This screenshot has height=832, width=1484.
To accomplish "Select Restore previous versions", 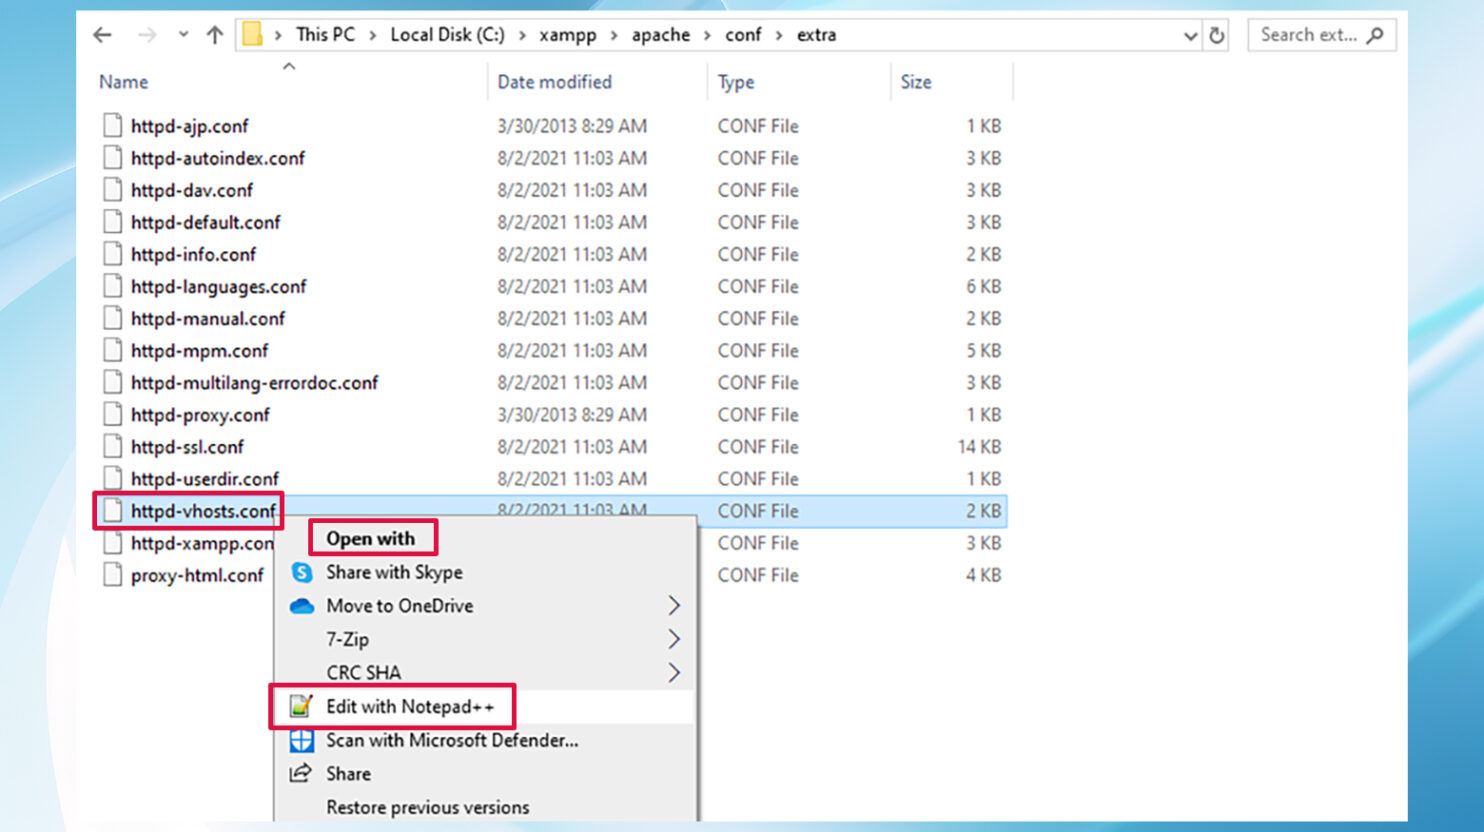I will [427, 807].
